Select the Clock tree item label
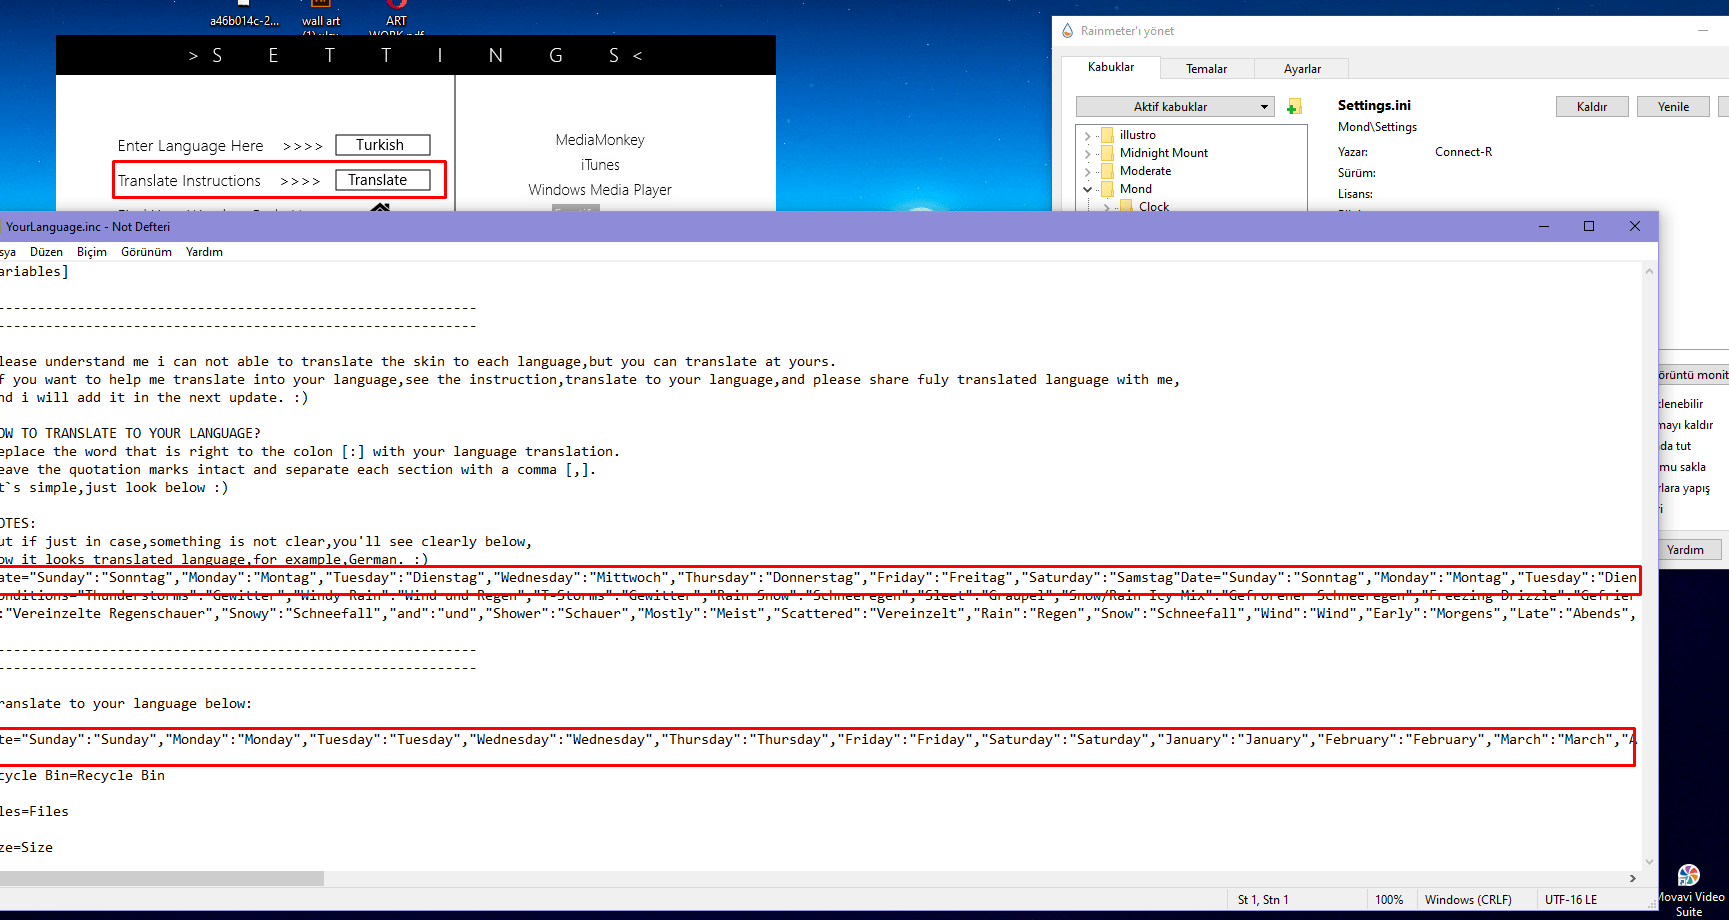 (x=1154, y=207)
